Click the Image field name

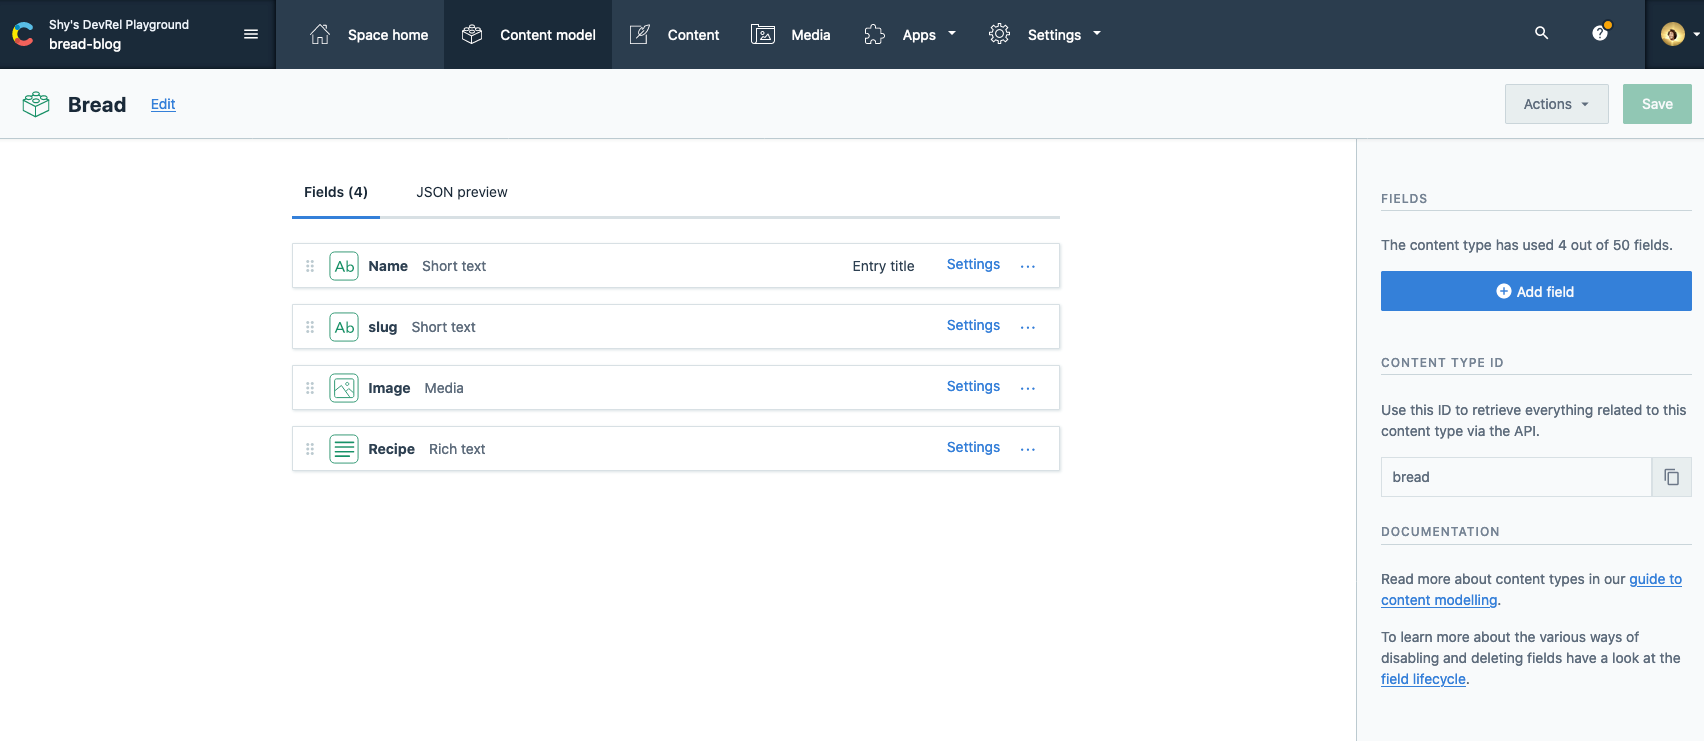tap(389, 388)
